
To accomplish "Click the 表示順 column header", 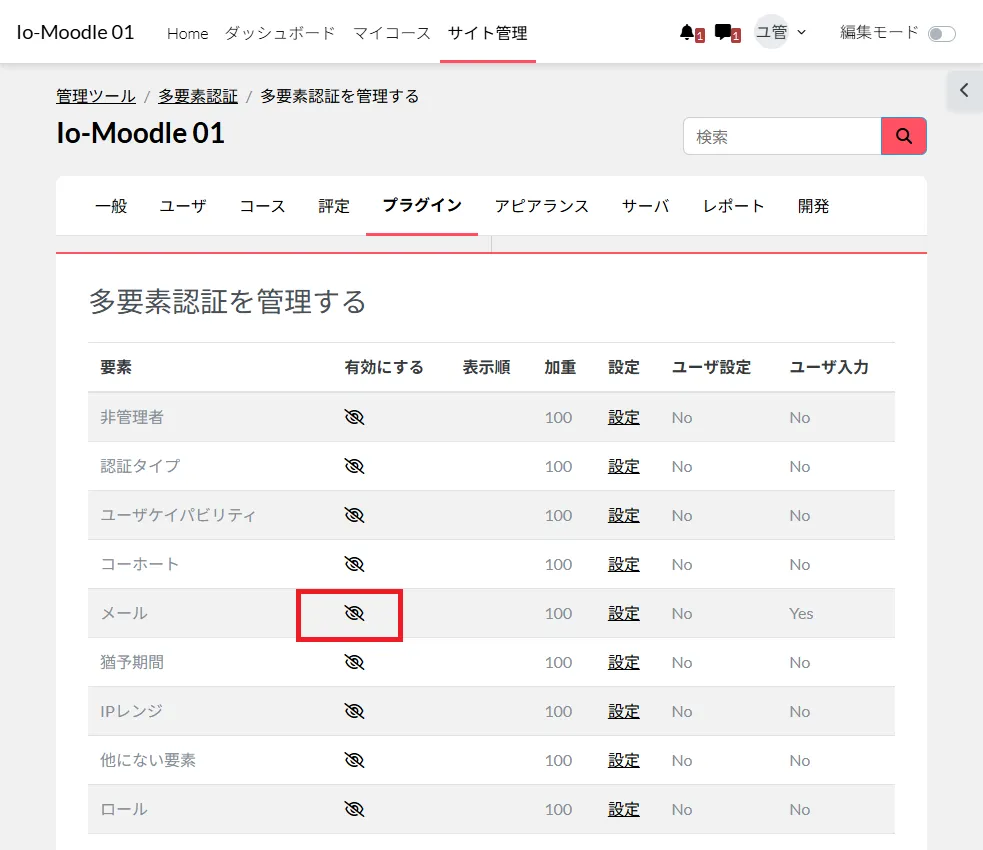I will tap(486, 367).
